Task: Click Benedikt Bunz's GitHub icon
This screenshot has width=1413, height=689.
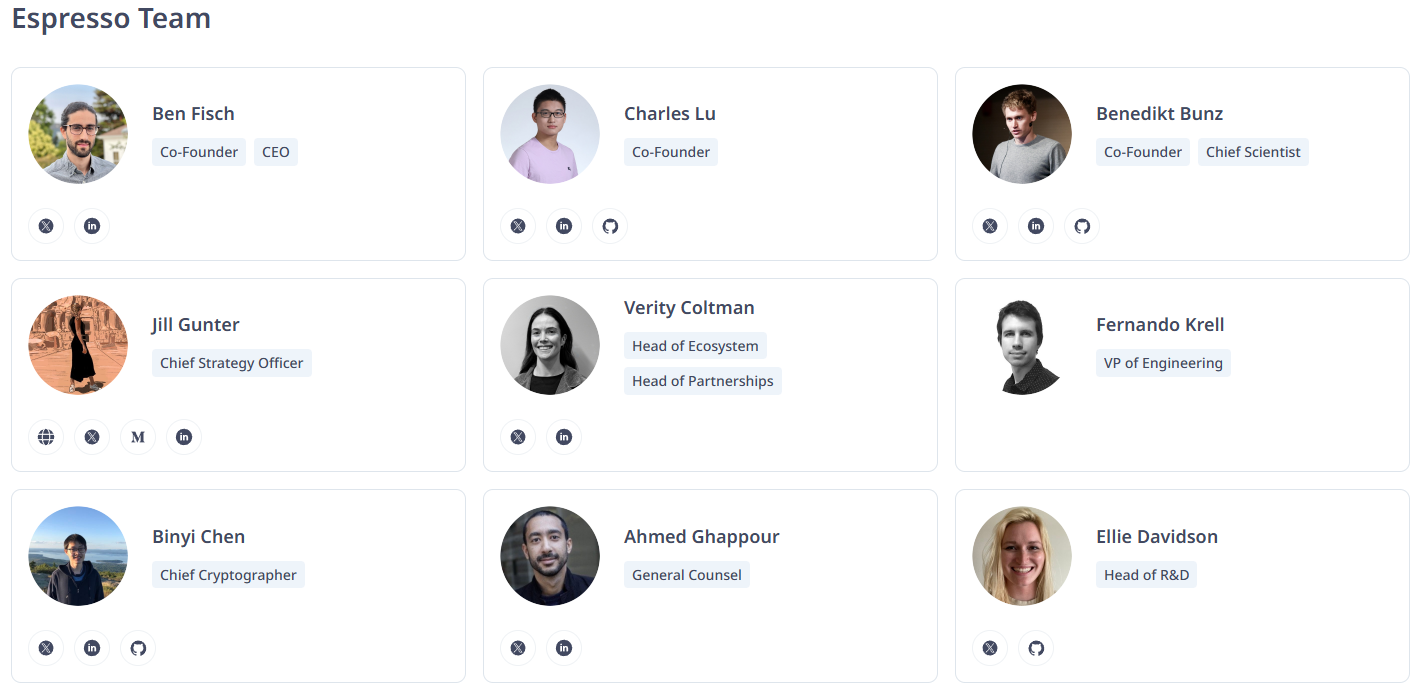Action: [x=1082, y=226]
